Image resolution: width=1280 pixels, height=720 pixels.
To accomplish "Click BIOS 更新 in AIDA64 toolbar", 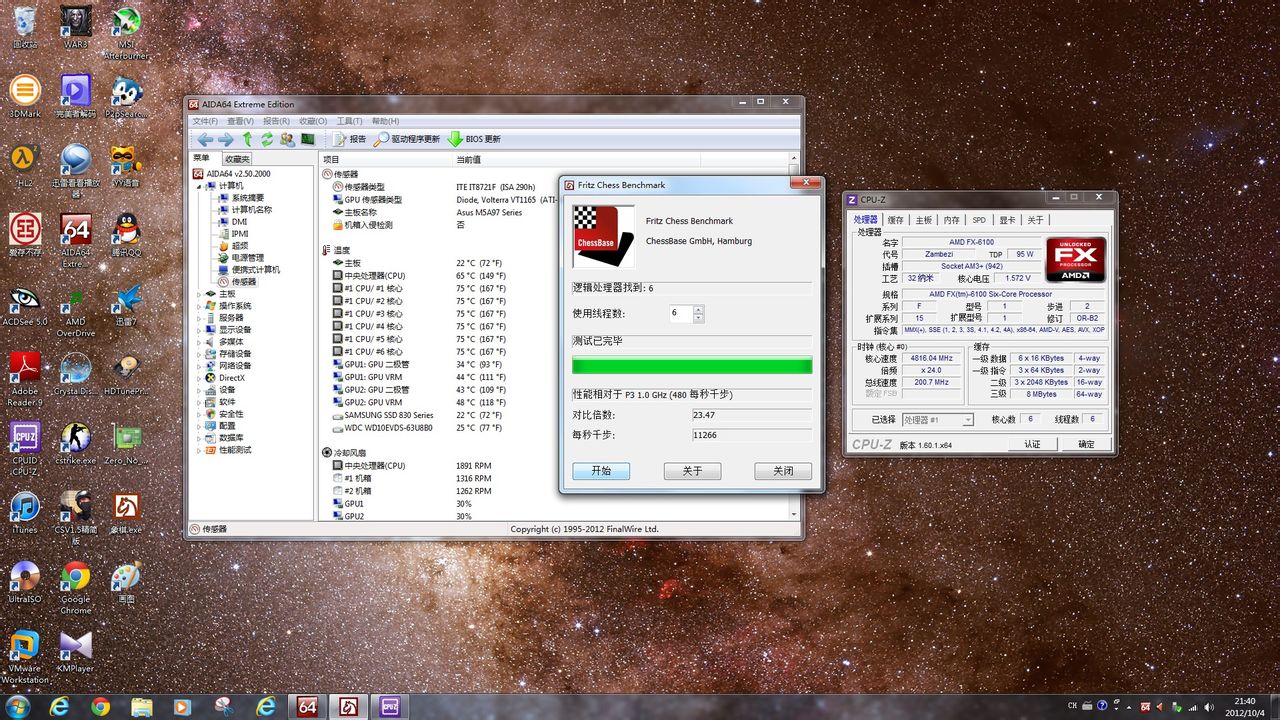I will point(474,139).
